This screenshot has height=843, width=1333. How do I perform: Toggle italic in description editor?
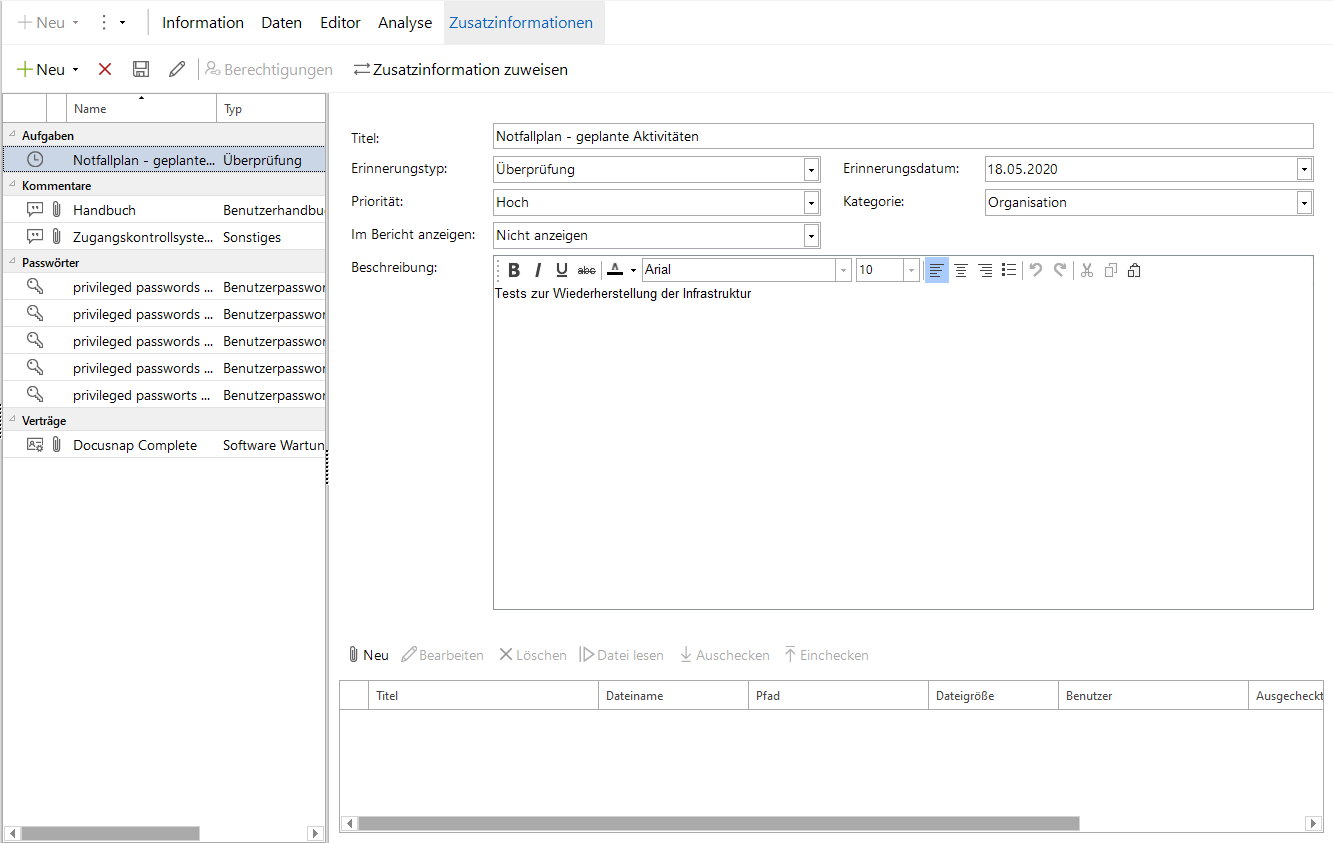538,270
